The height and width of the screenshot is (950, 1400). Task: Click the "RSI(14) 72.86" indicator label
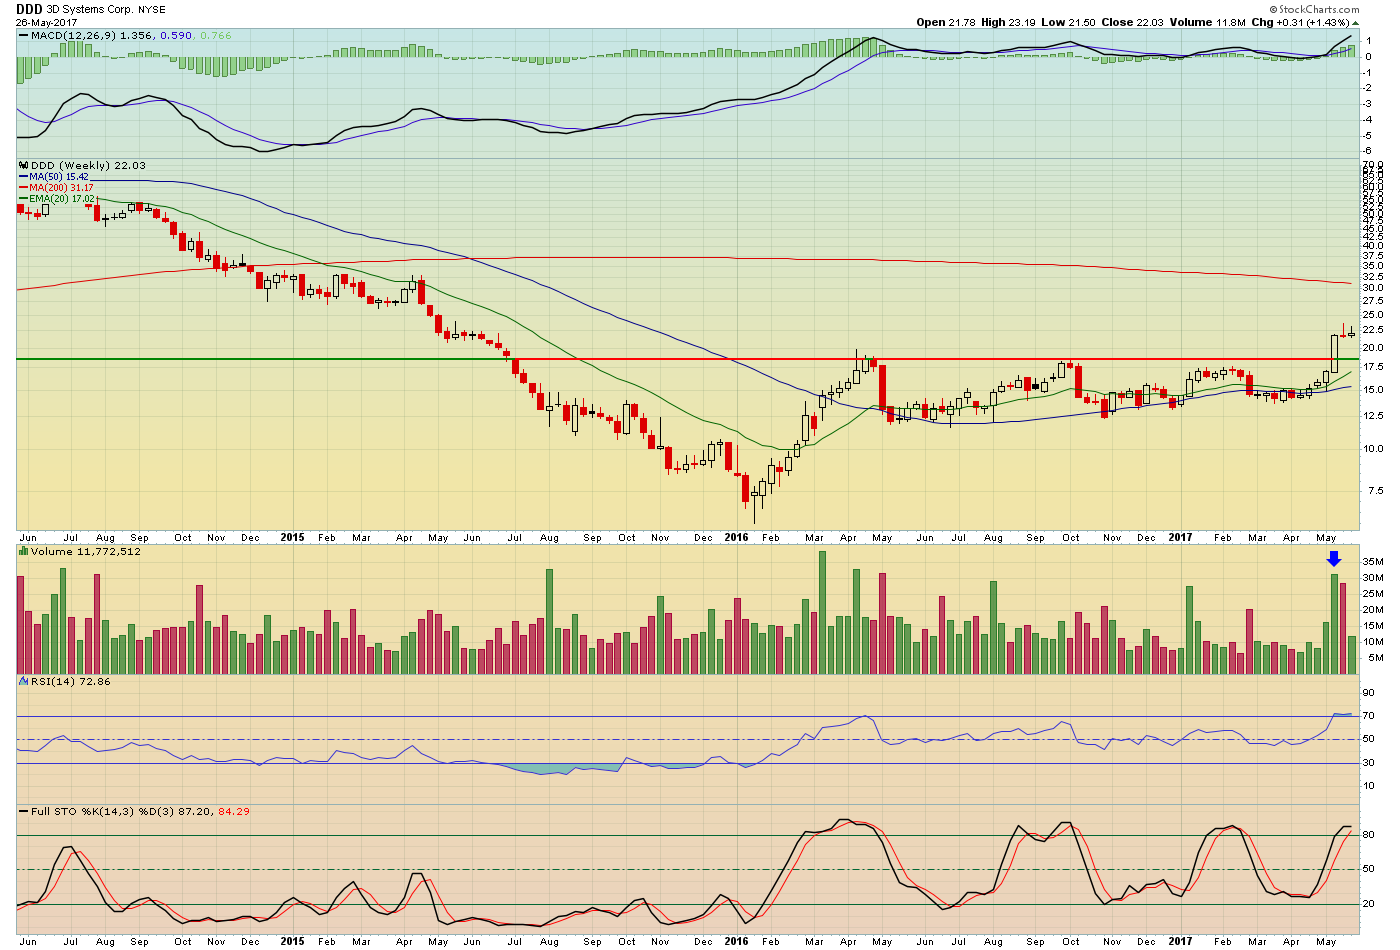pos(71,681)
